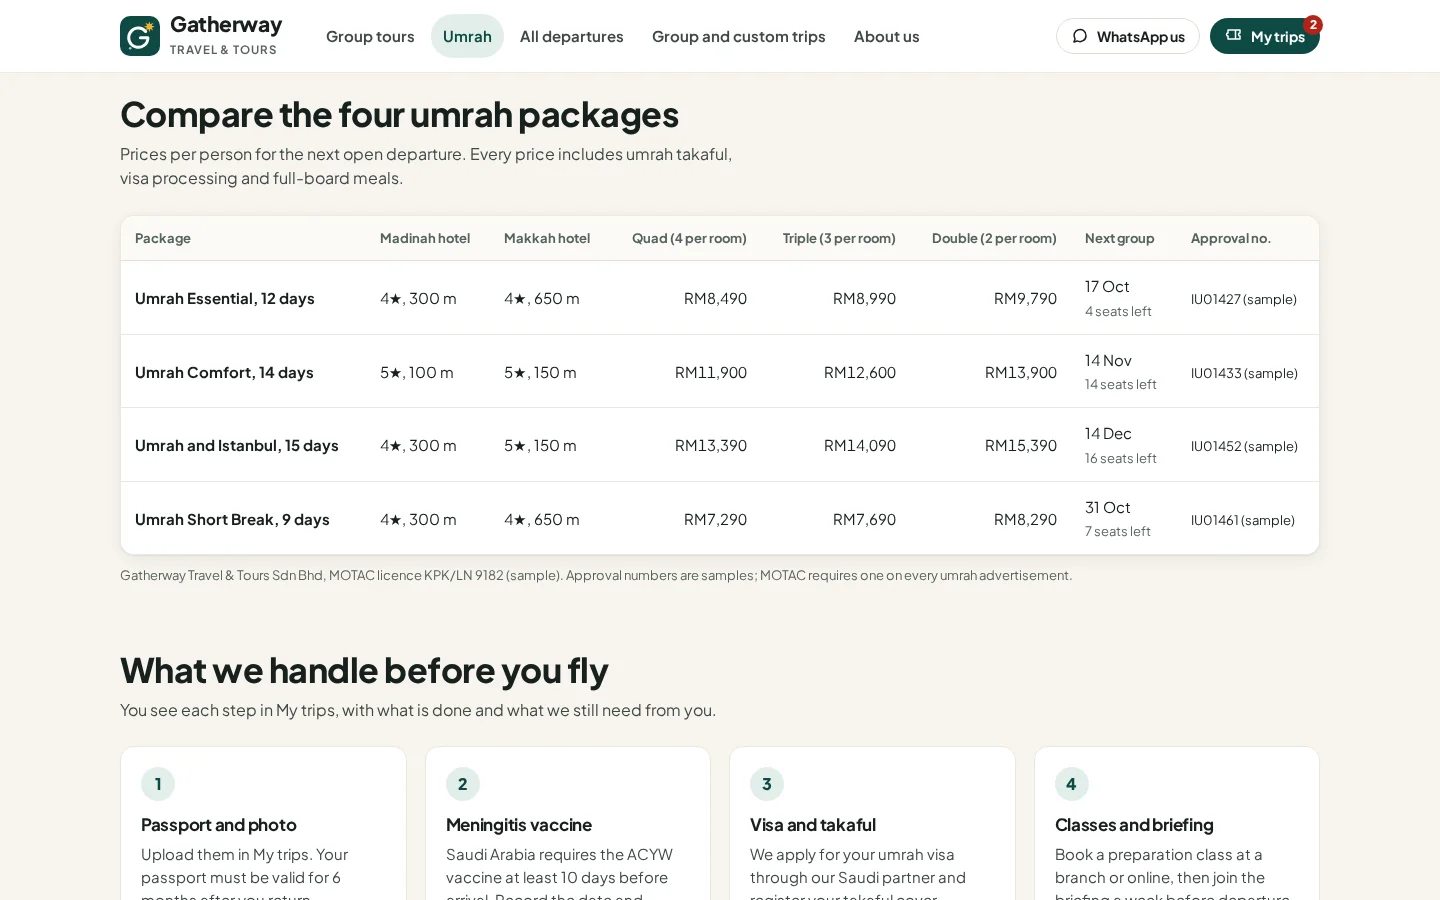This screenshot has width=1440, height=900.
Task: Click approval number IU01452 (sample)
Action: [1244, 446]
